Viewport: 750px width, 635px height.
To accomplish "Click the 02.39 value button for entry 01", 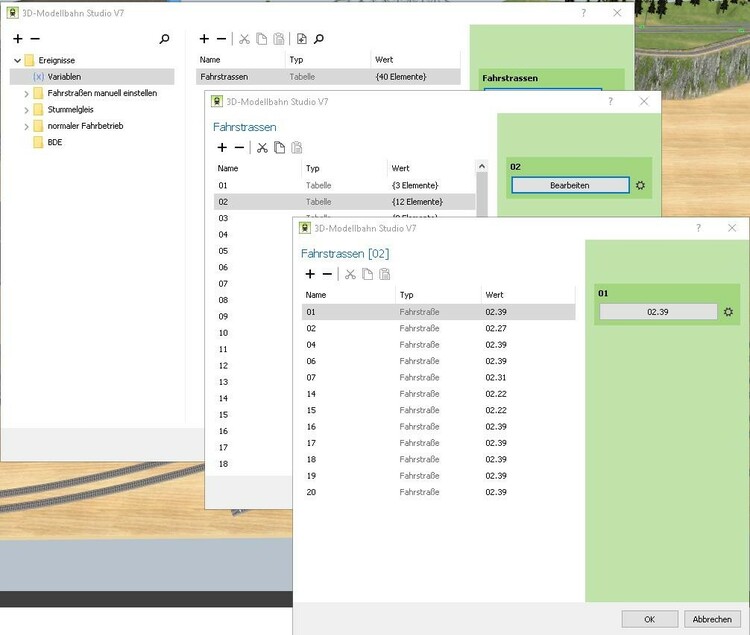I will [x=658, y=312].
